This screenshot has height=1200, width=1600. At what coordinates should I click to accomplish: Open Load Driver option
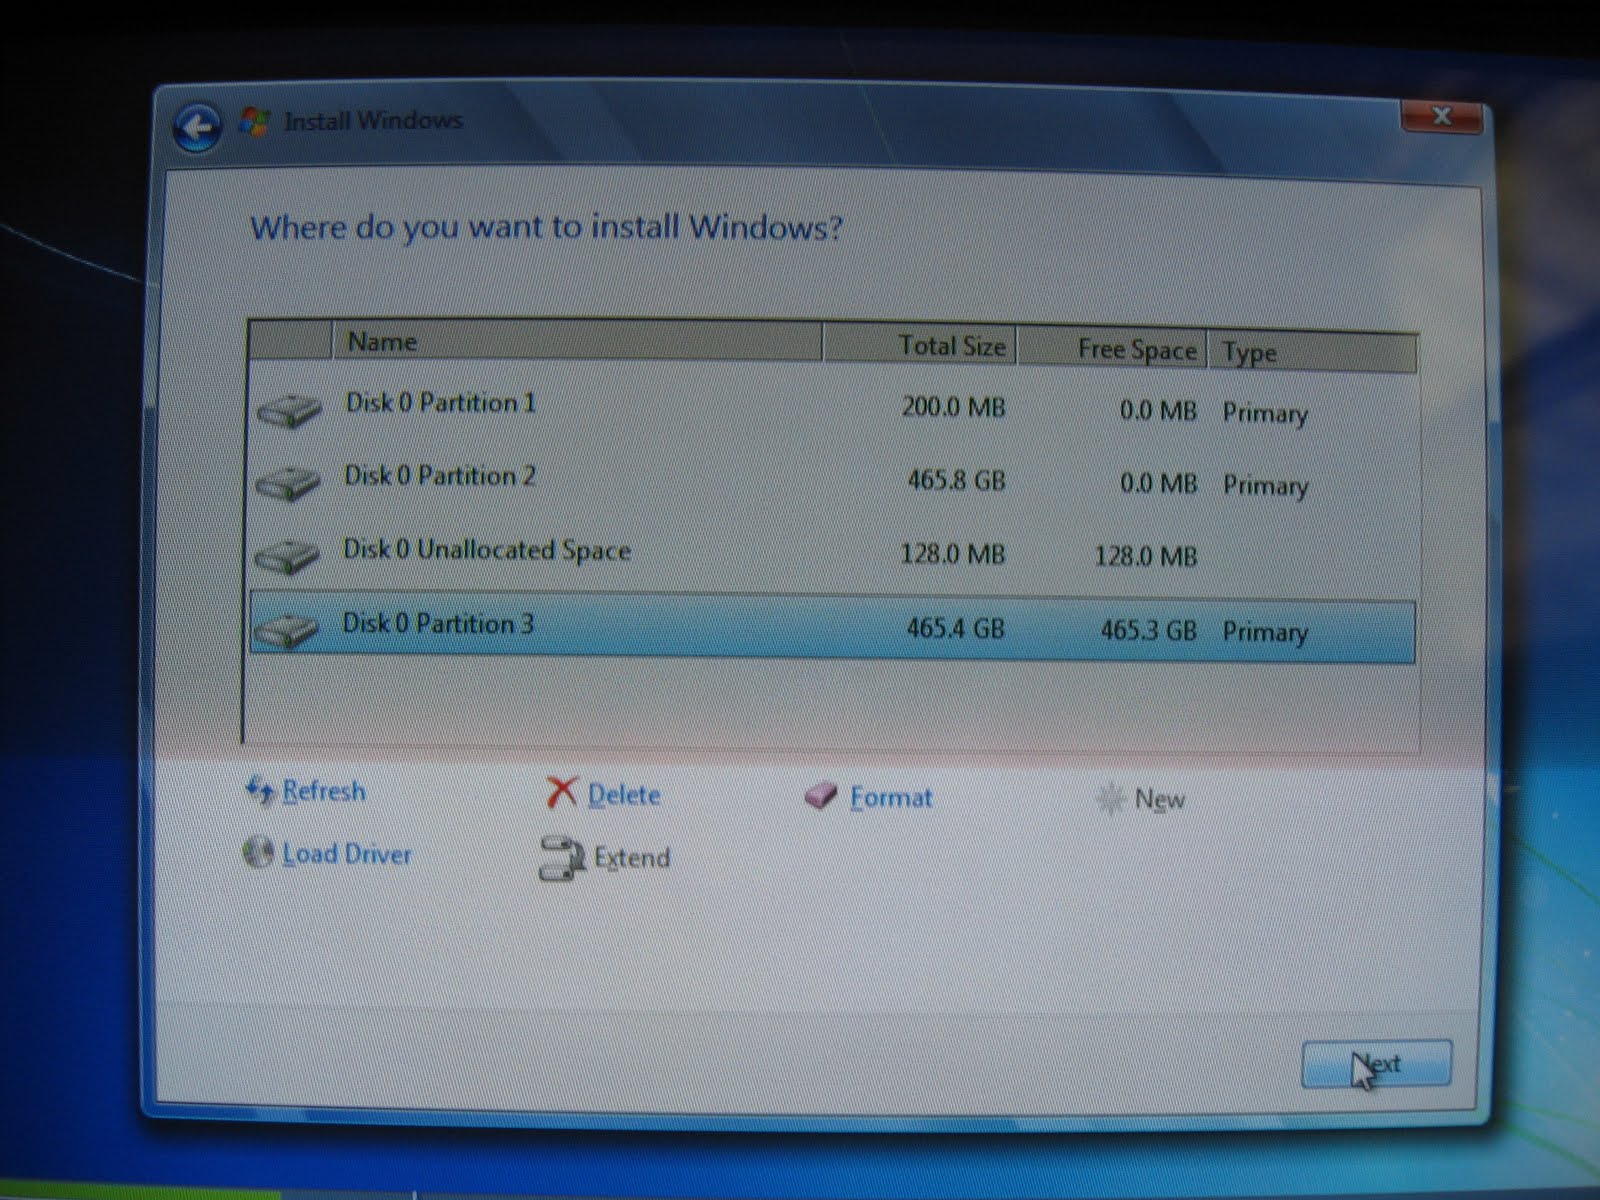click(346, 854)
